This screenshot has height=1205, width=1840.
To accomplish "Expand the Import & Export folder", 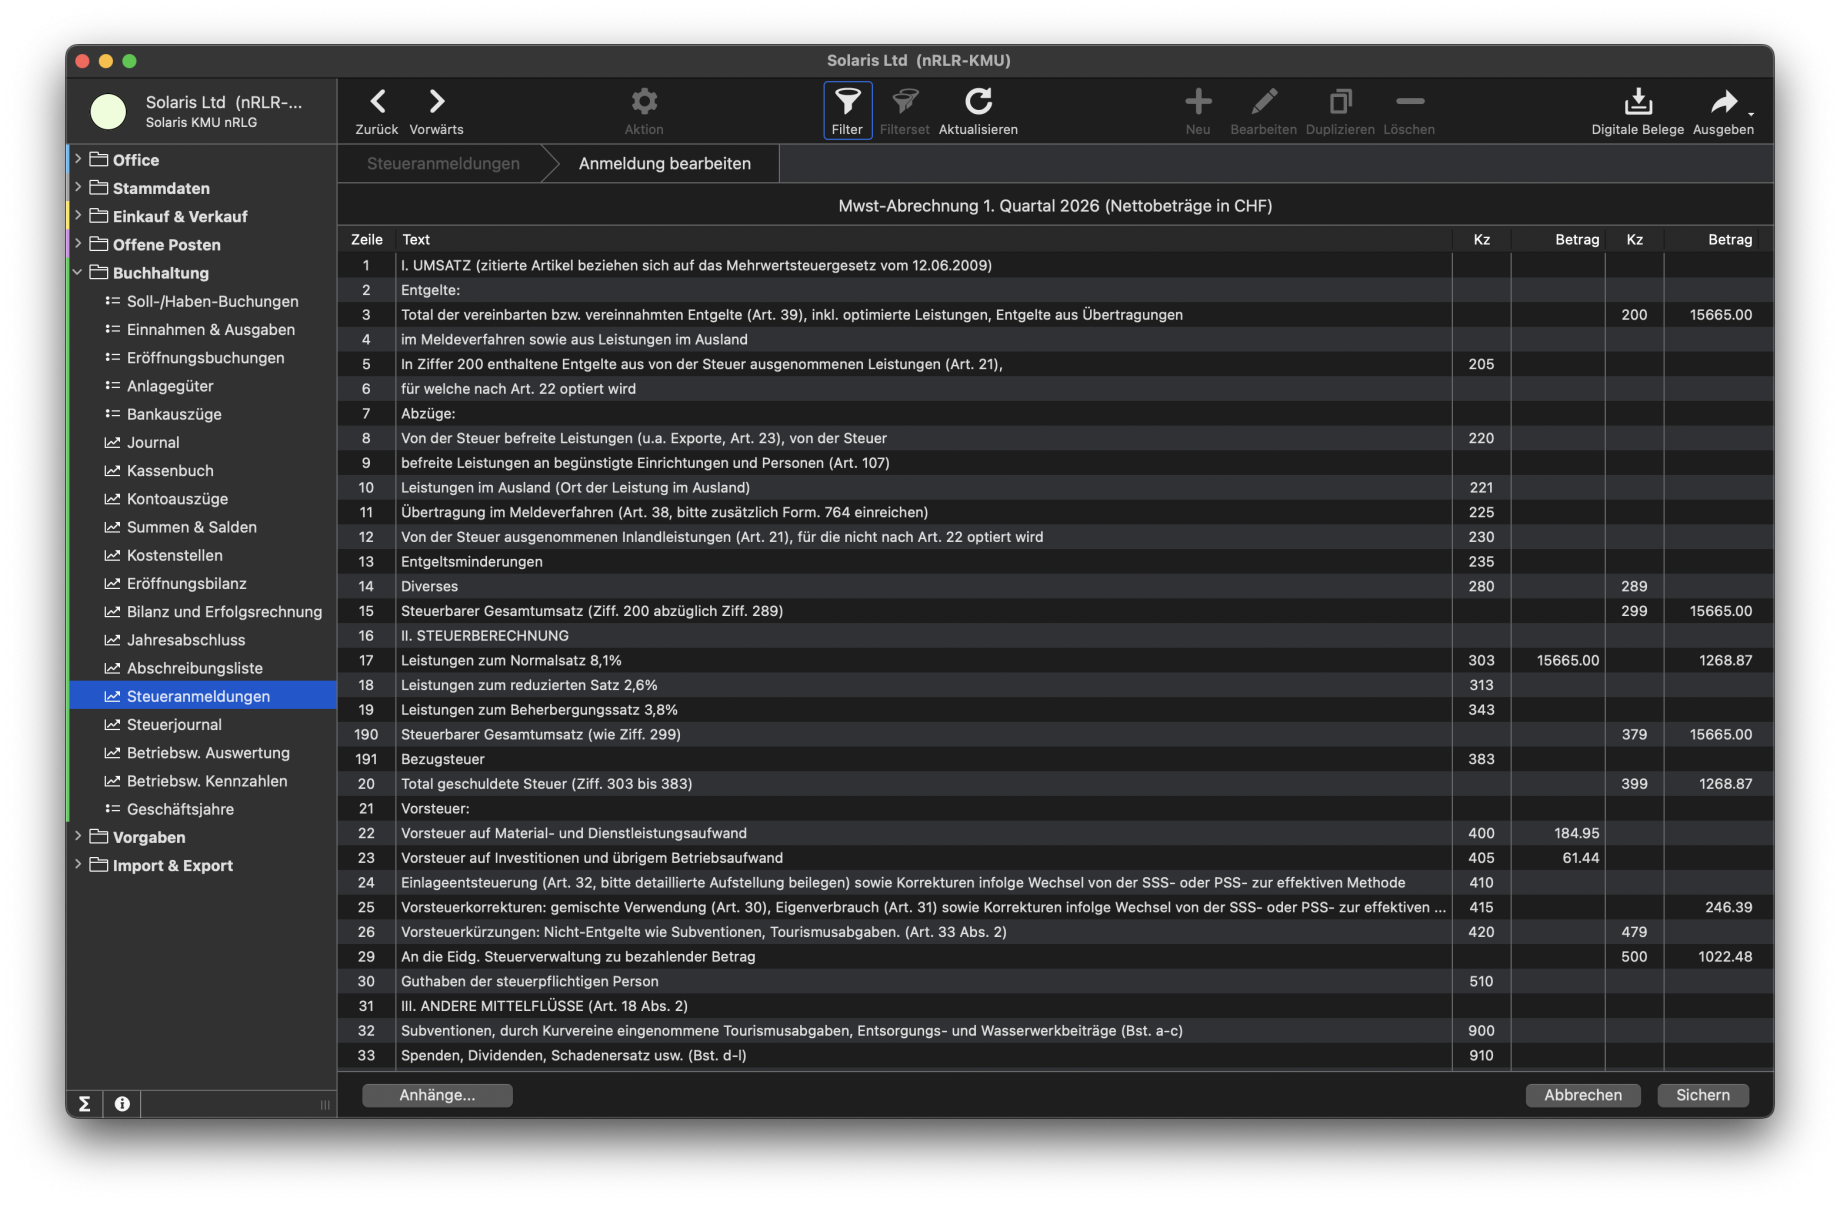I will 78,864.
